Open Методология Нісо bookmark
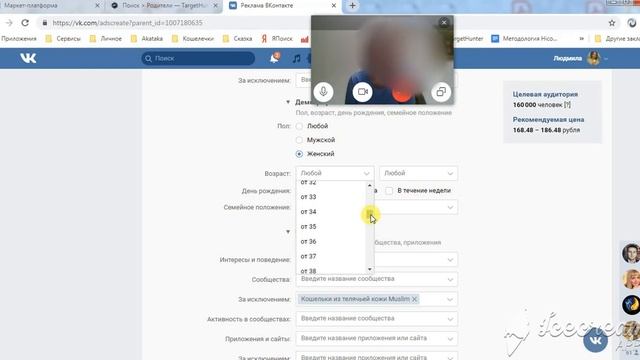The height and width of the screenshot is (360, 640). [x=524, y=39]
